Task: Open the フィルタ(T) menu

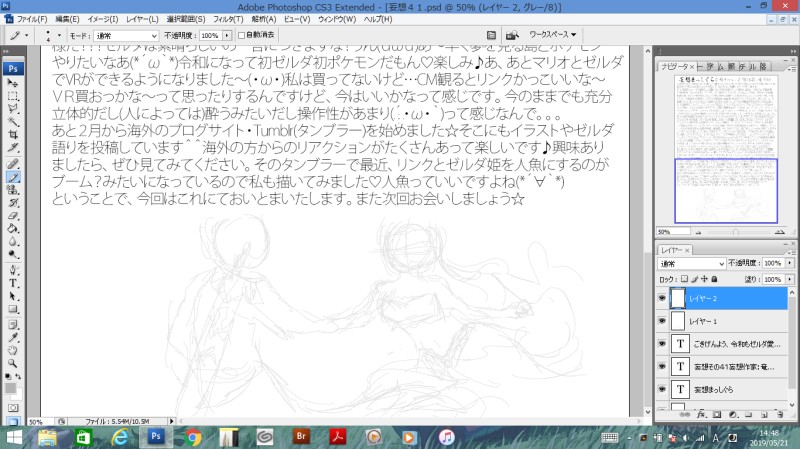Action: click(x=228, y=19)
